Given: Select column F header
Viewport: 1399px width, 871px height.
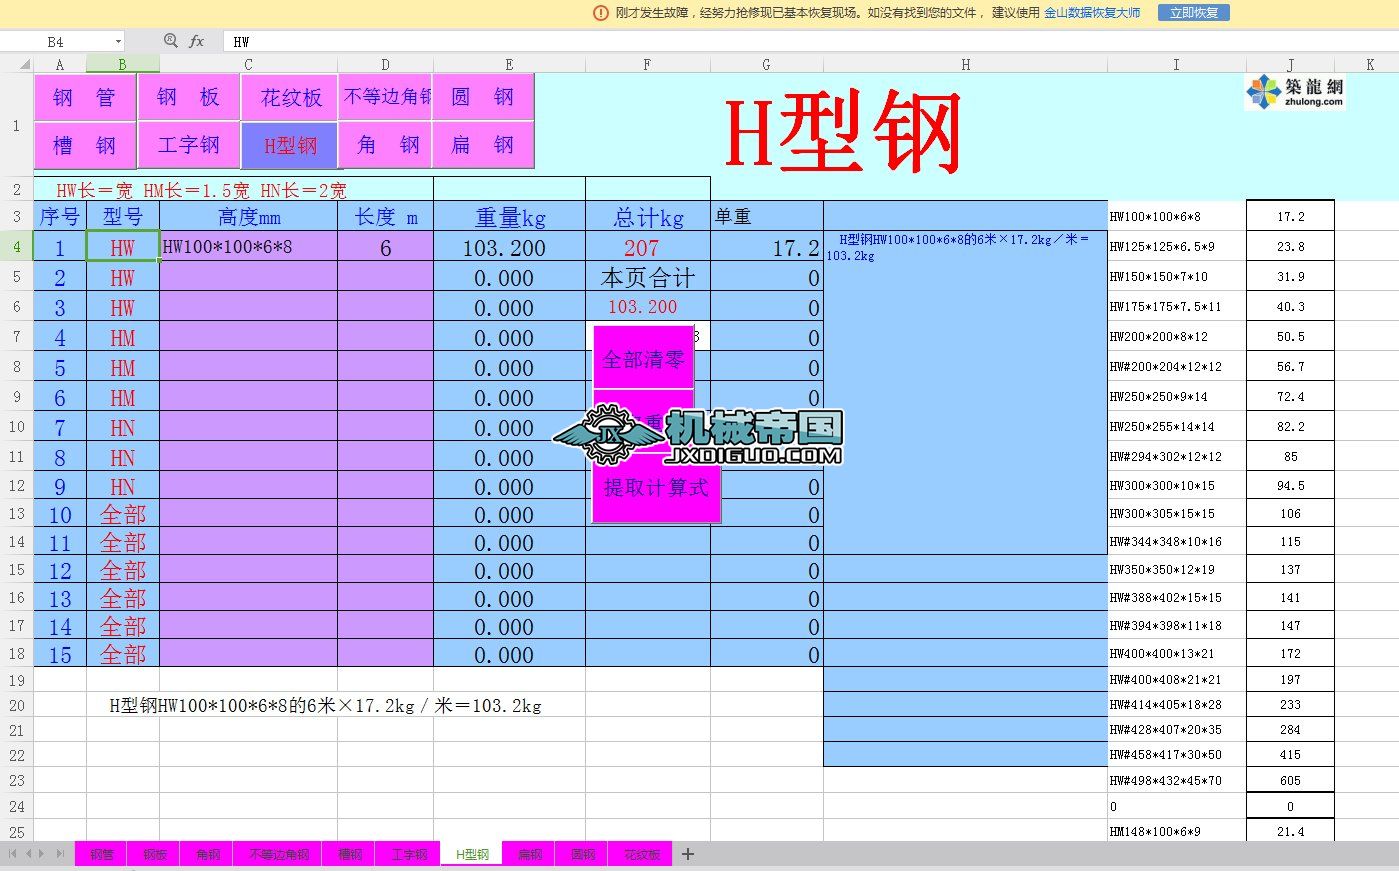Looking at the screenshot, I should 647,65.
